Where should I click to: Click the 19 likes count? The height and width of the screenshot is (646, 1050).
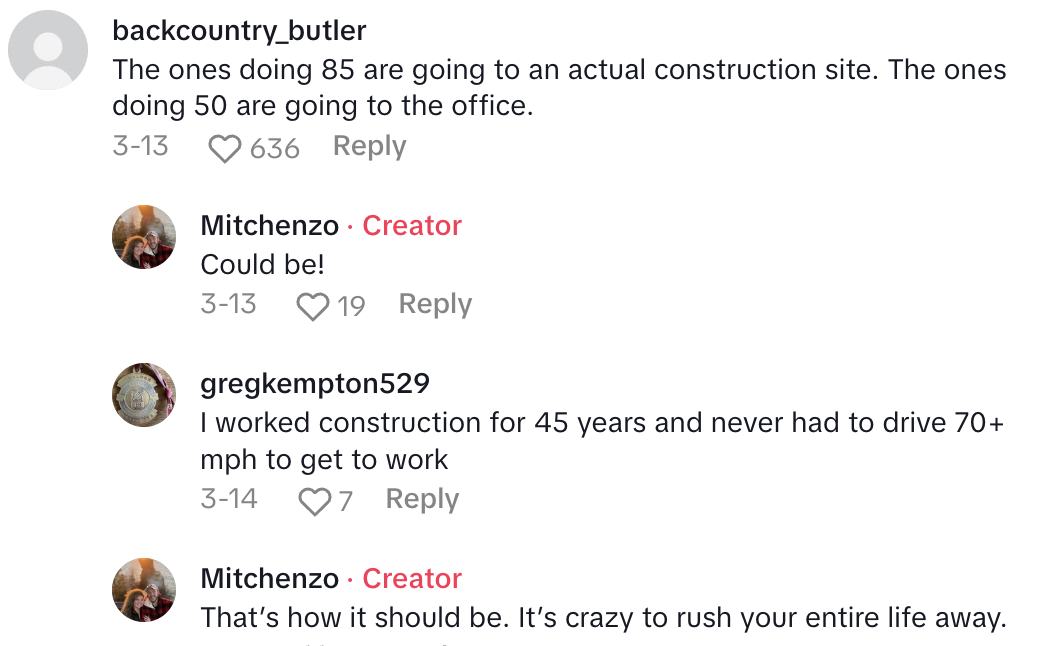351,306
